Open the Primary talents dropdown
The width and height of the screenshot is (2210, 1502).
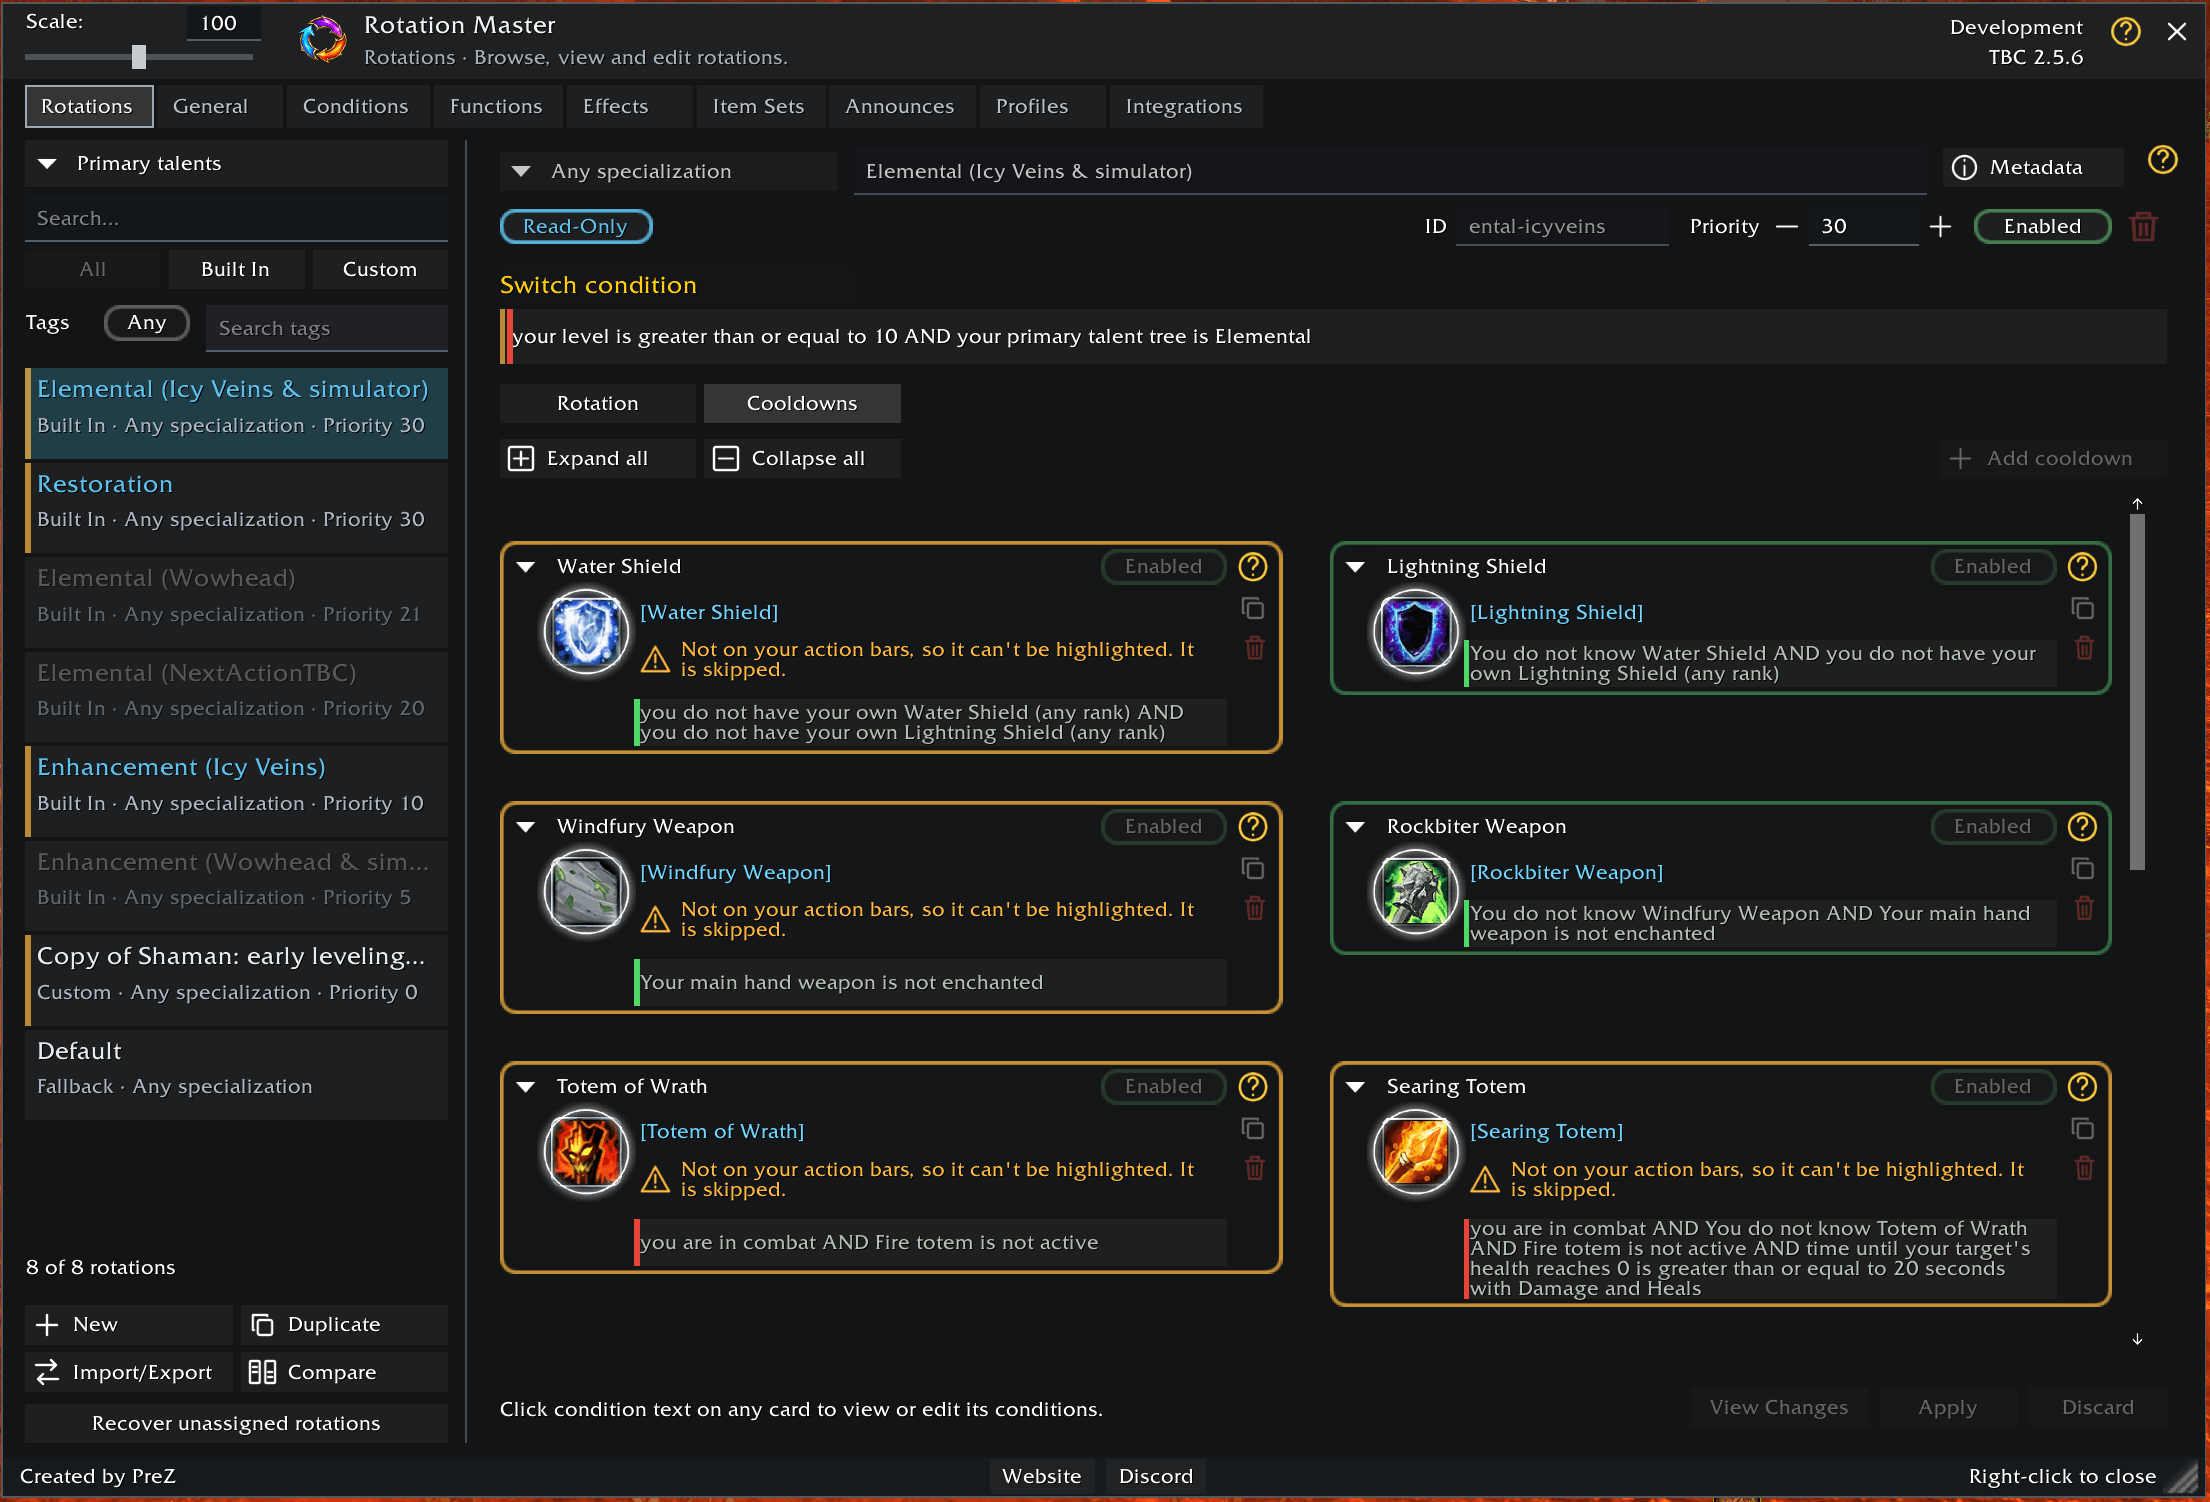[236, 164]
